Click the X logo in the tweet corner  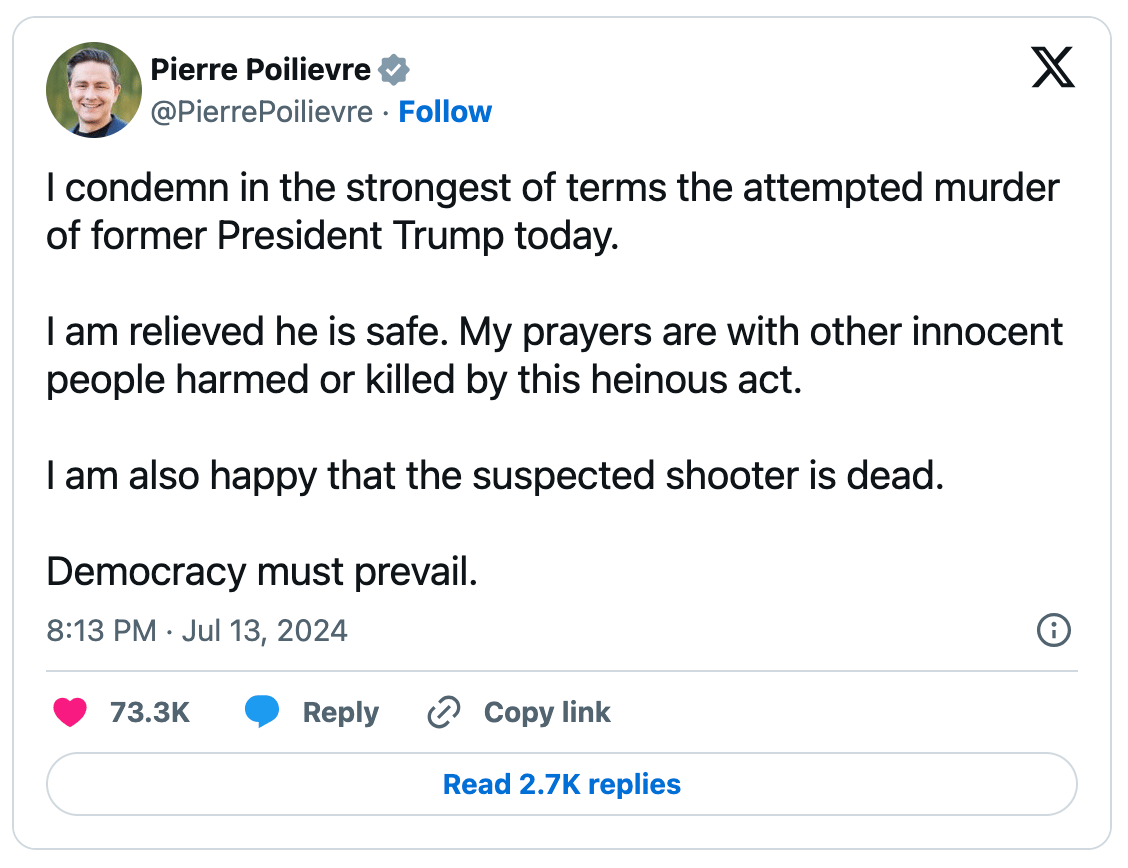(x=1052, y=69)
